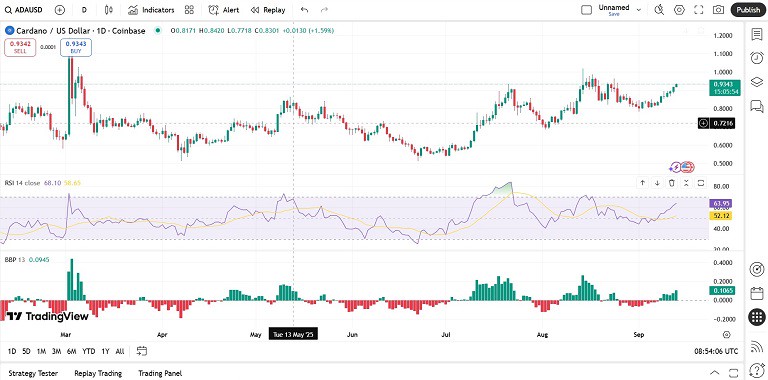Select the 1Y date range
Viewport: 768px width, 380px height.
[105, 351]
